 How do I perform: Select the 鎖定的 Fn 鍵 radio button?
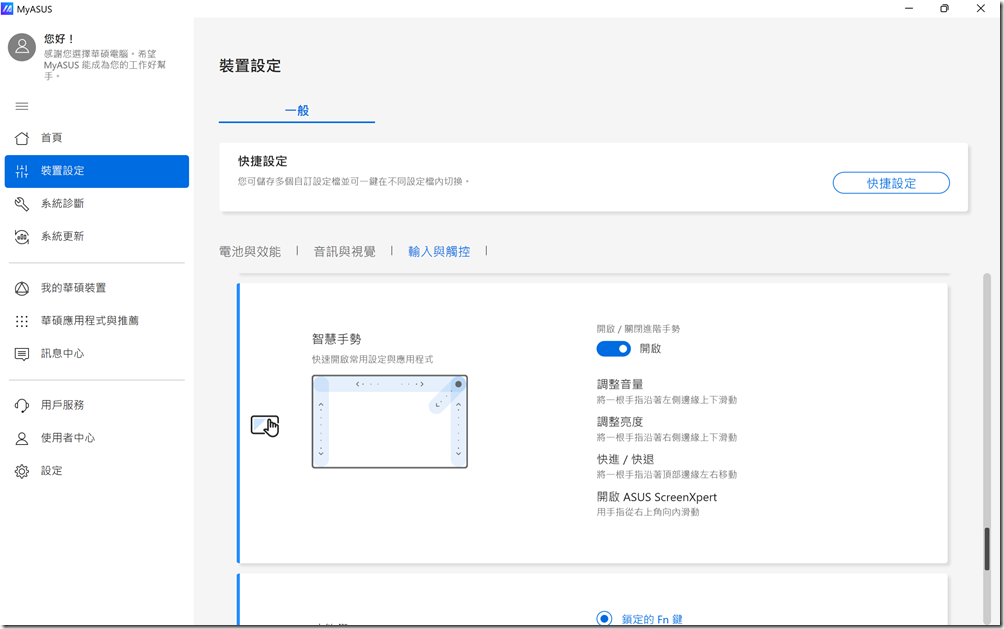[604, 619]
